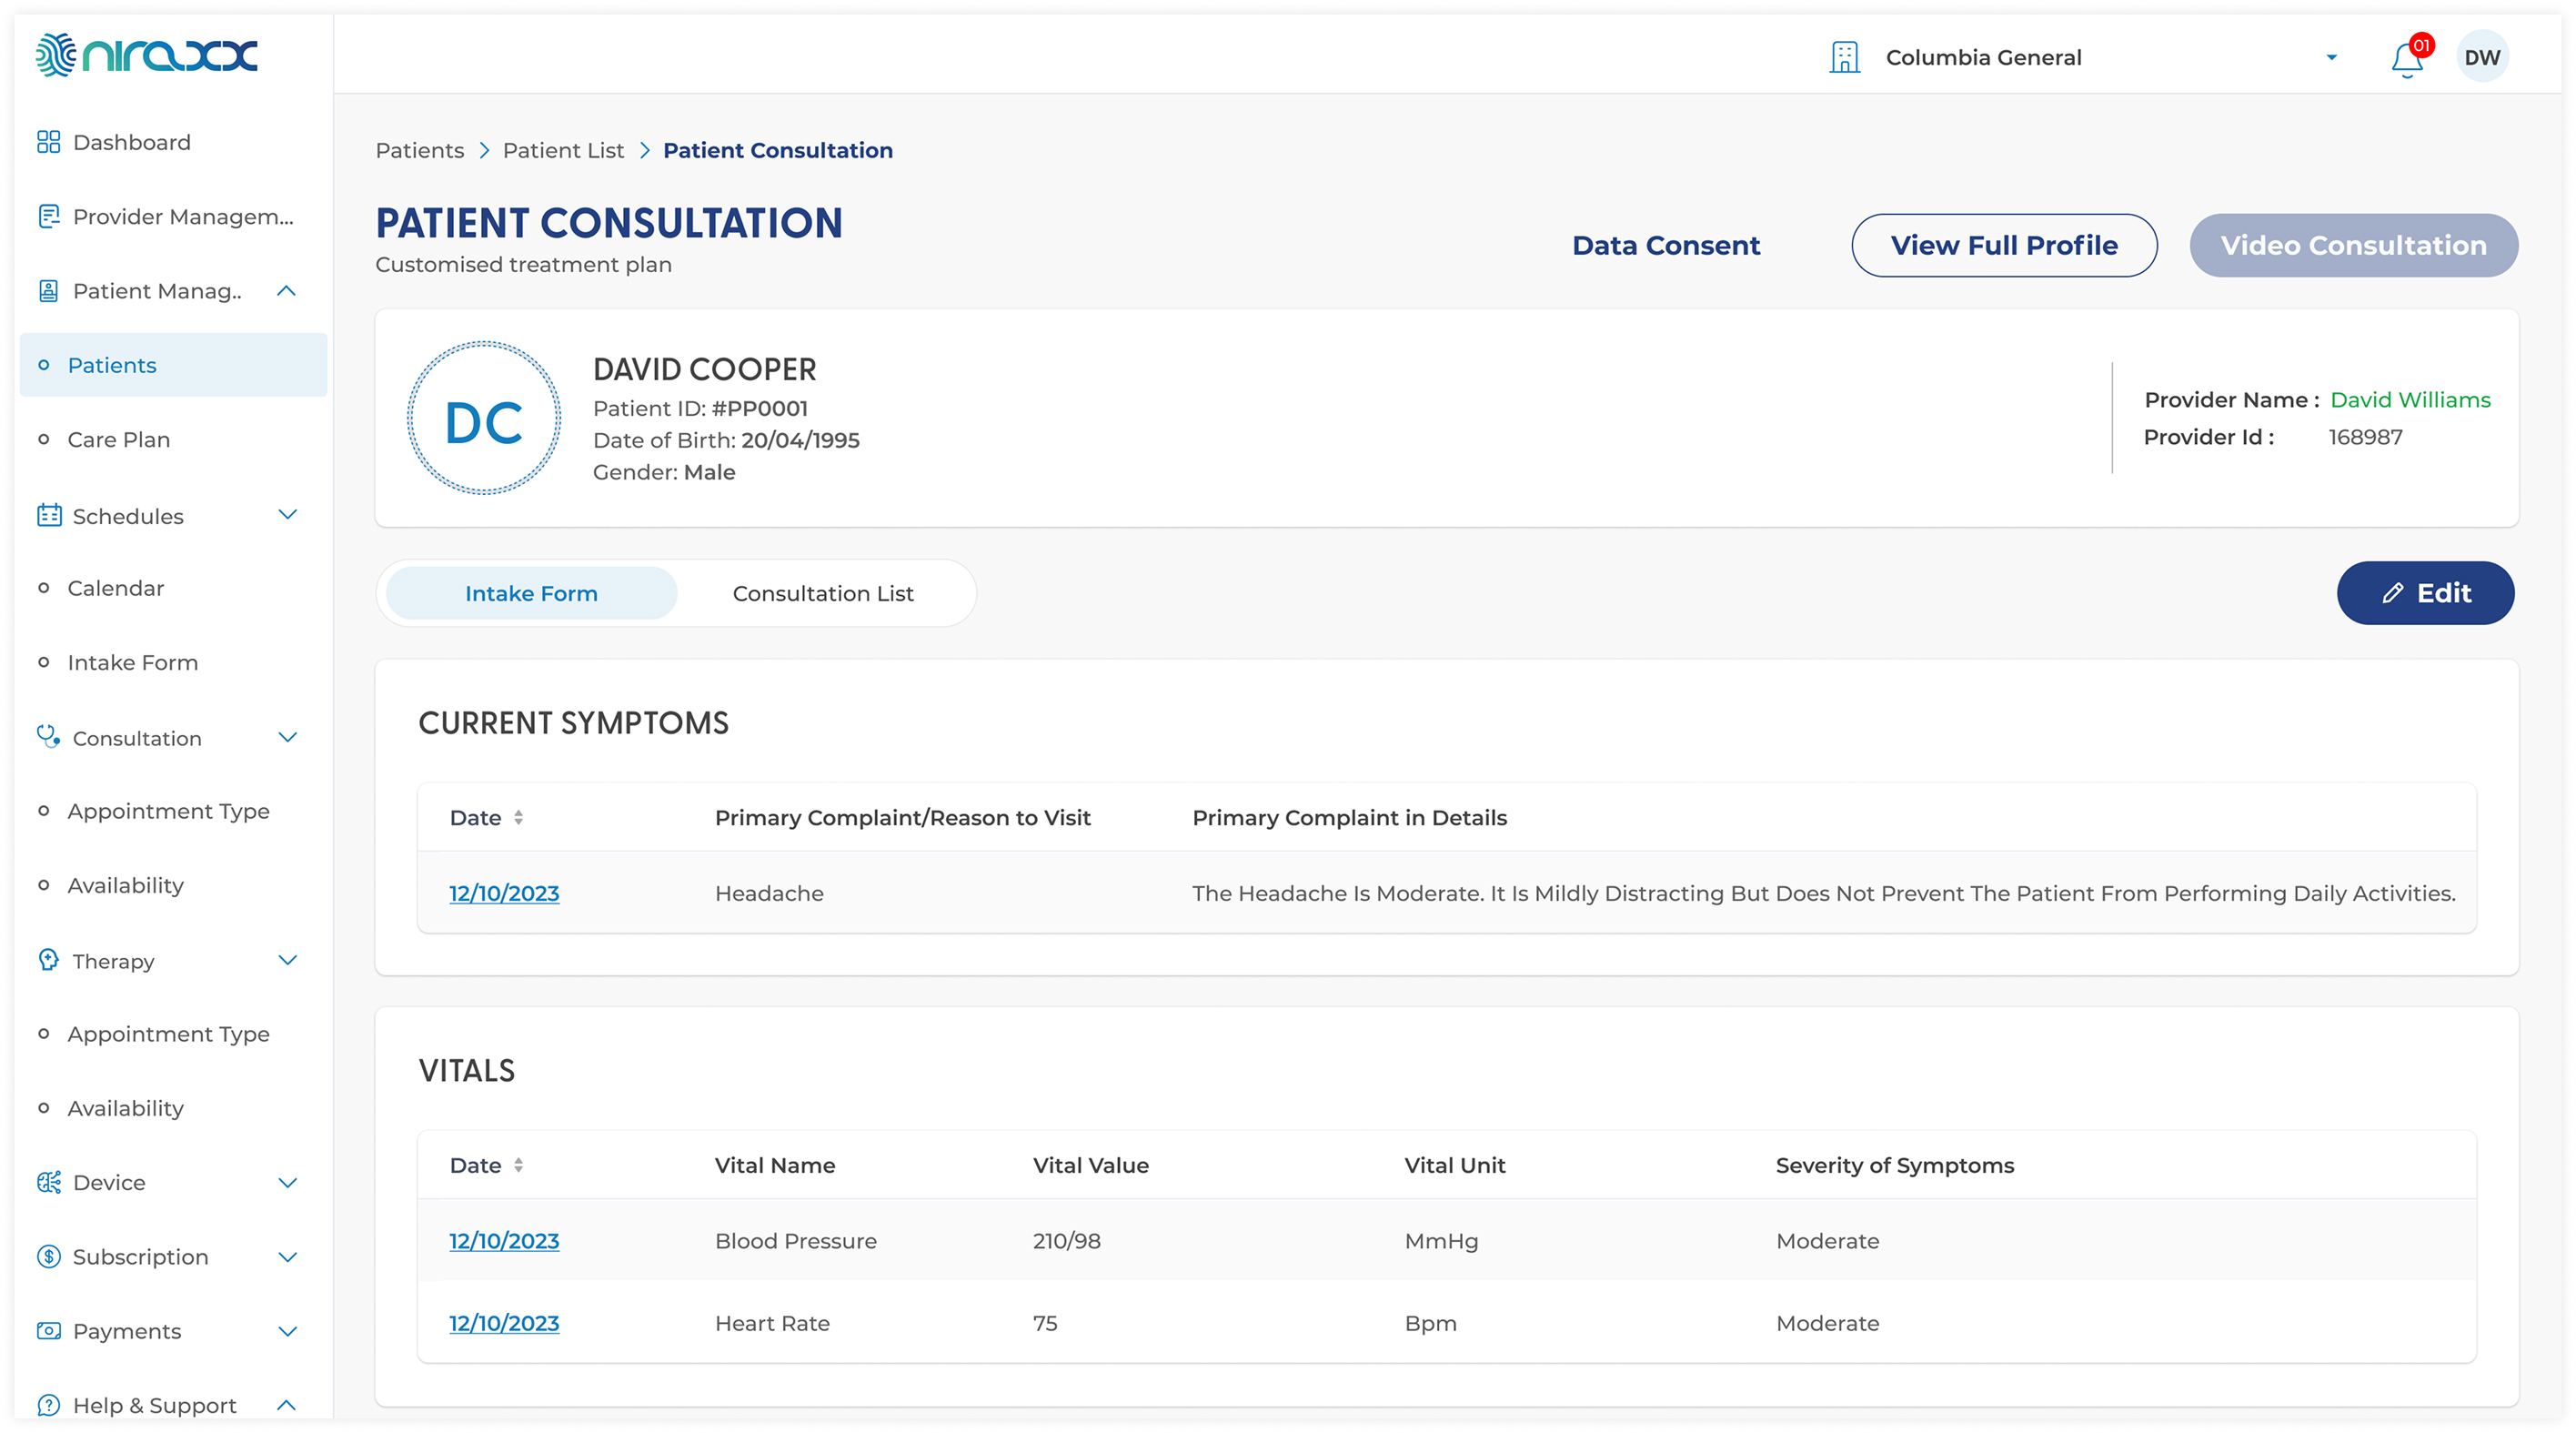
Task: Switch to the Consultation List tab
Action: coord(822,593)
